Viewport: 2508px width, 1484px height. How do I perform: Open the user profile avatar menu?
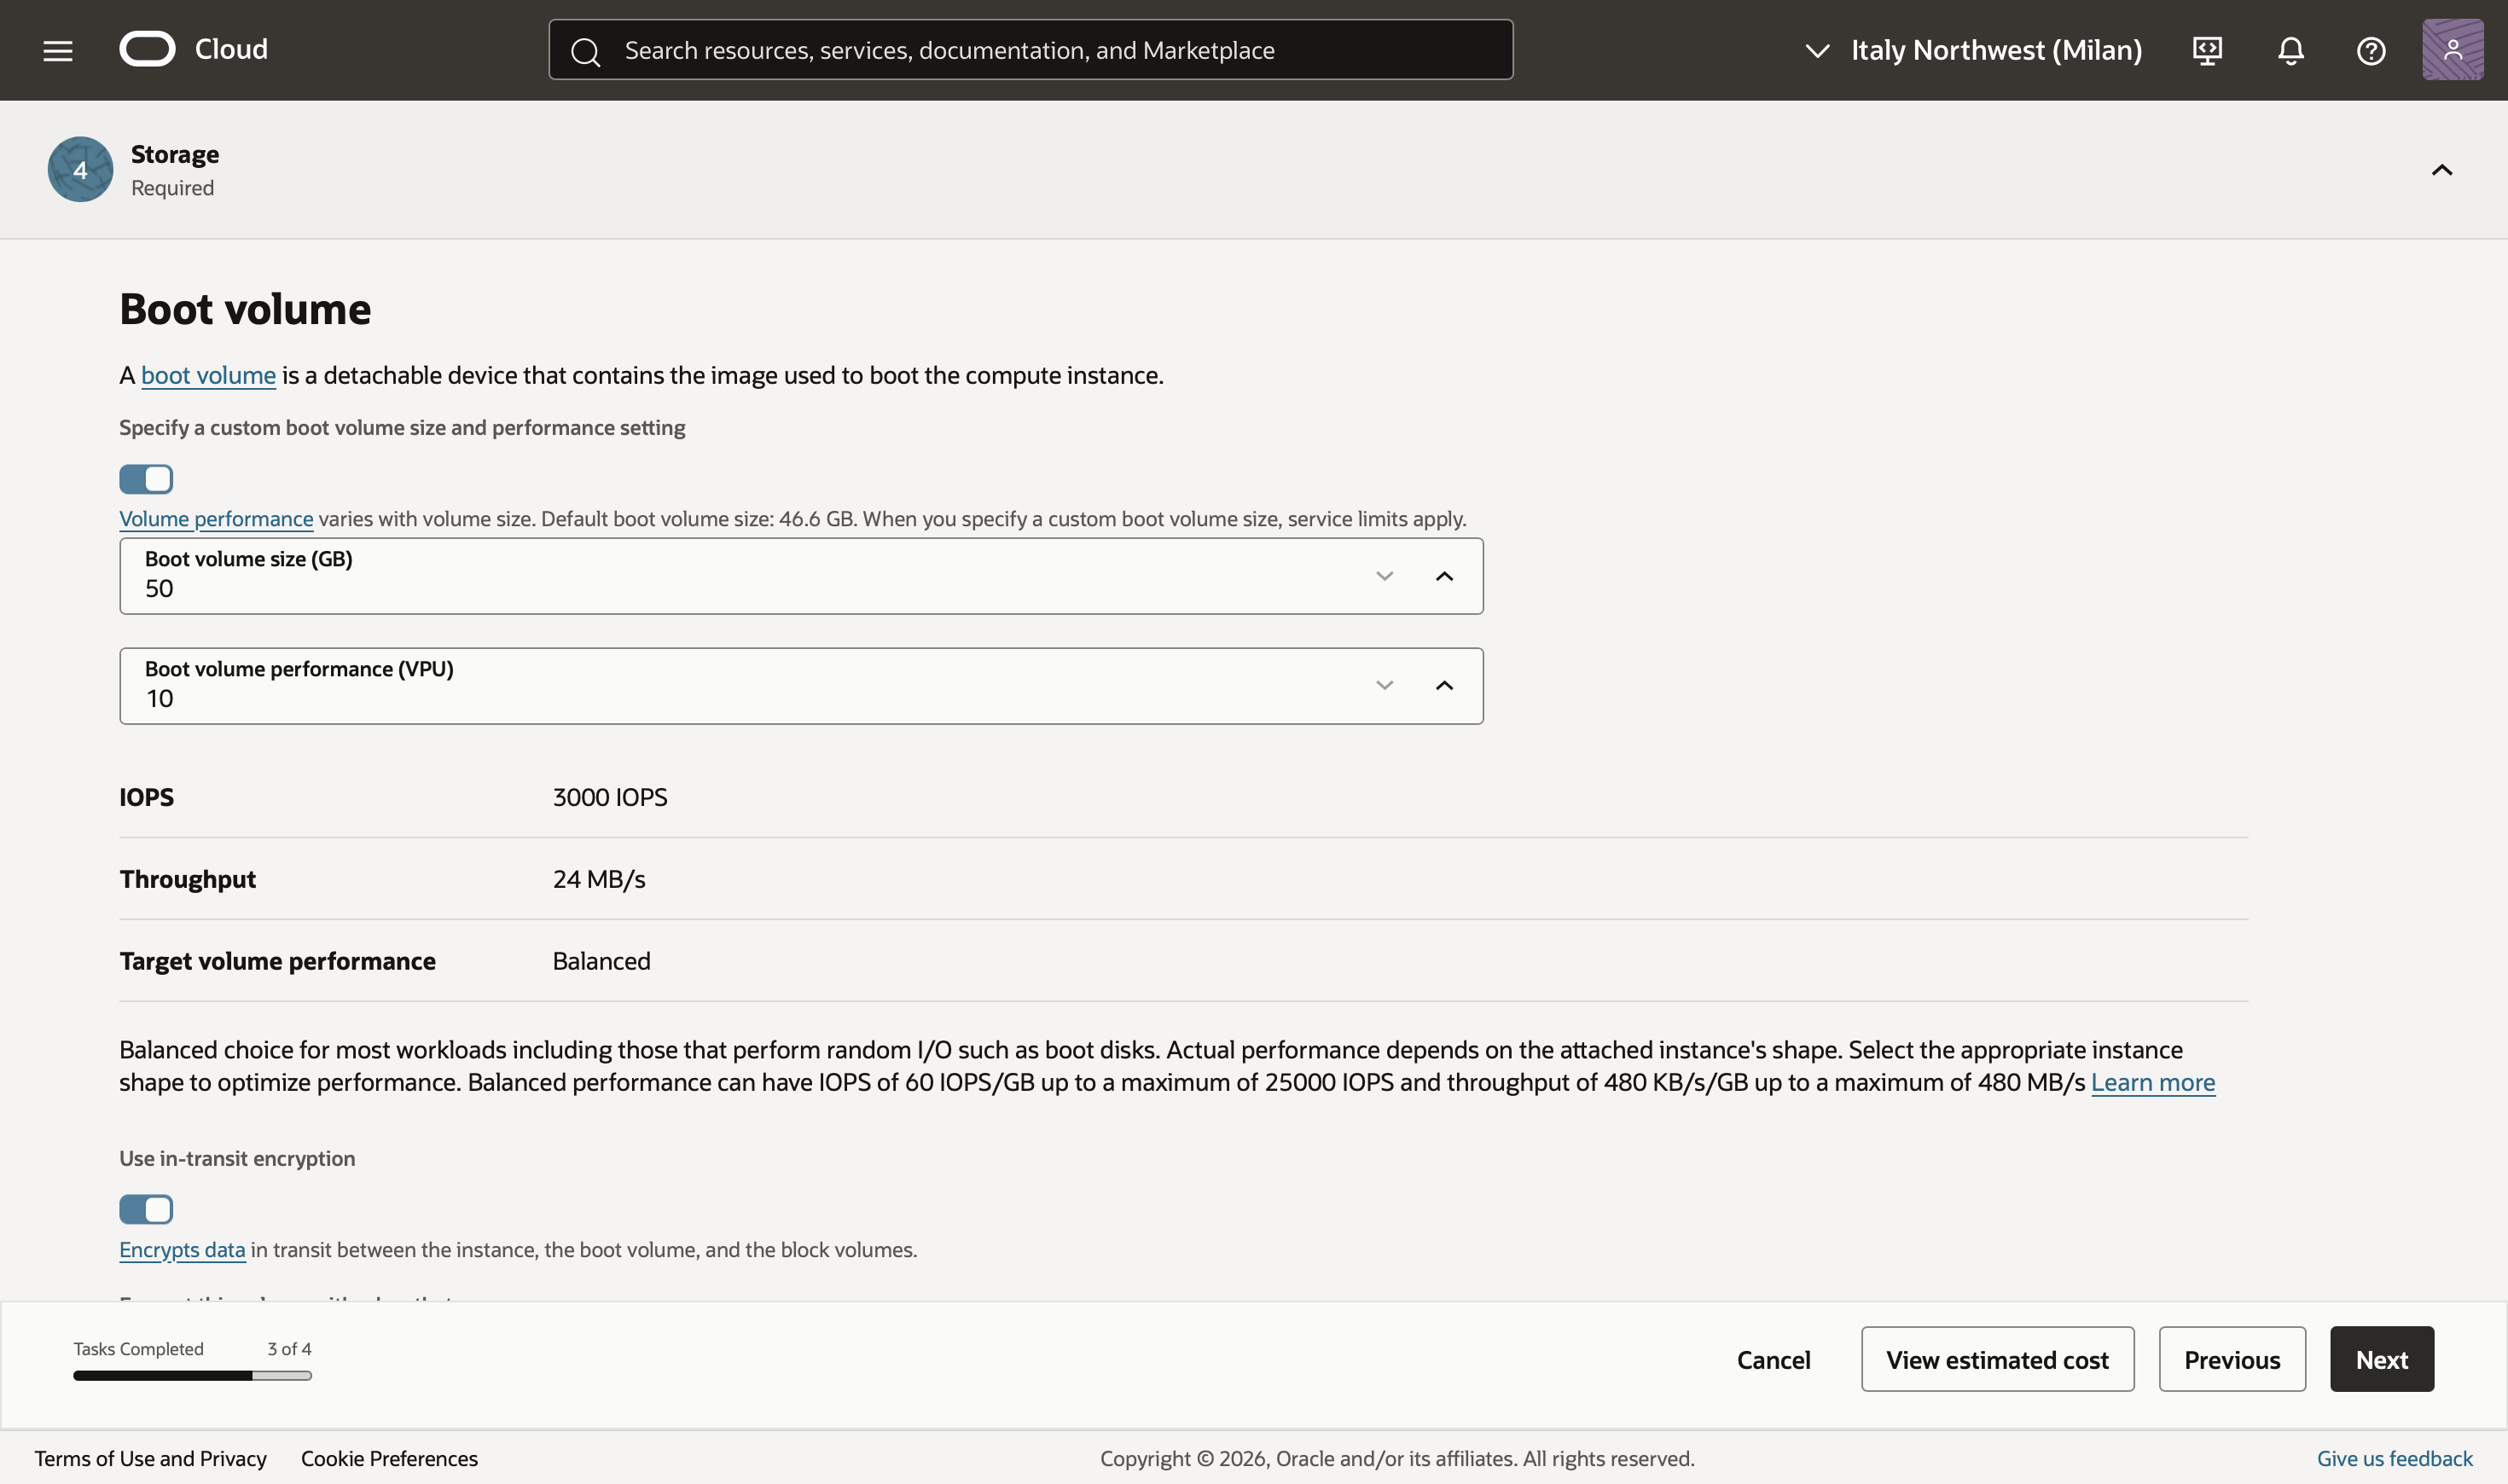coord(2452,50)
